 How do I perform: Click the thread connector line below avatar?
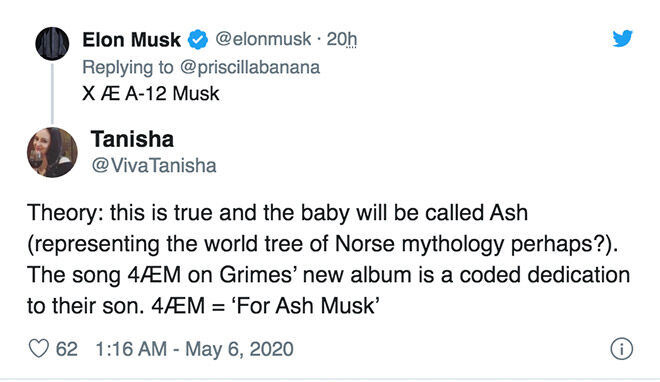click(52, 93)
